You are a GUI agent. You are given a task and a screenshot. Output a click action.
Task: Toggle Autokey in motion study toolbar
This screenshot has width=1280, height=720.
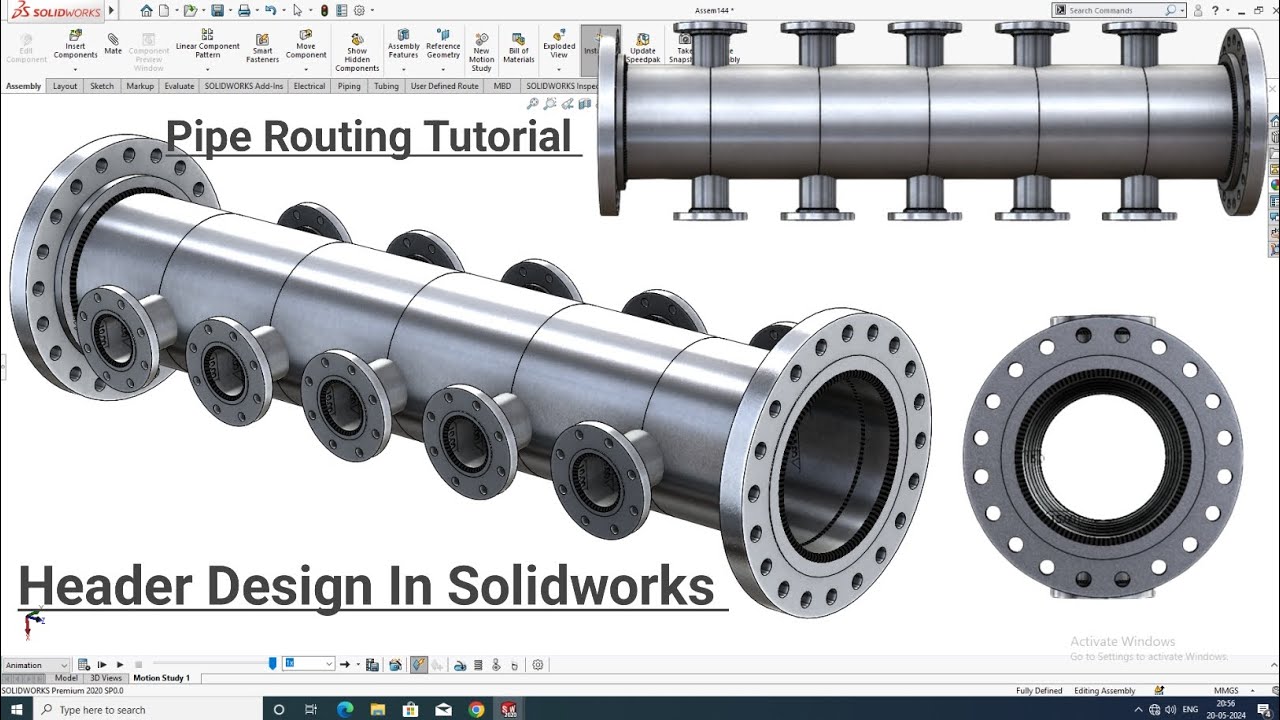coord(419,665)
